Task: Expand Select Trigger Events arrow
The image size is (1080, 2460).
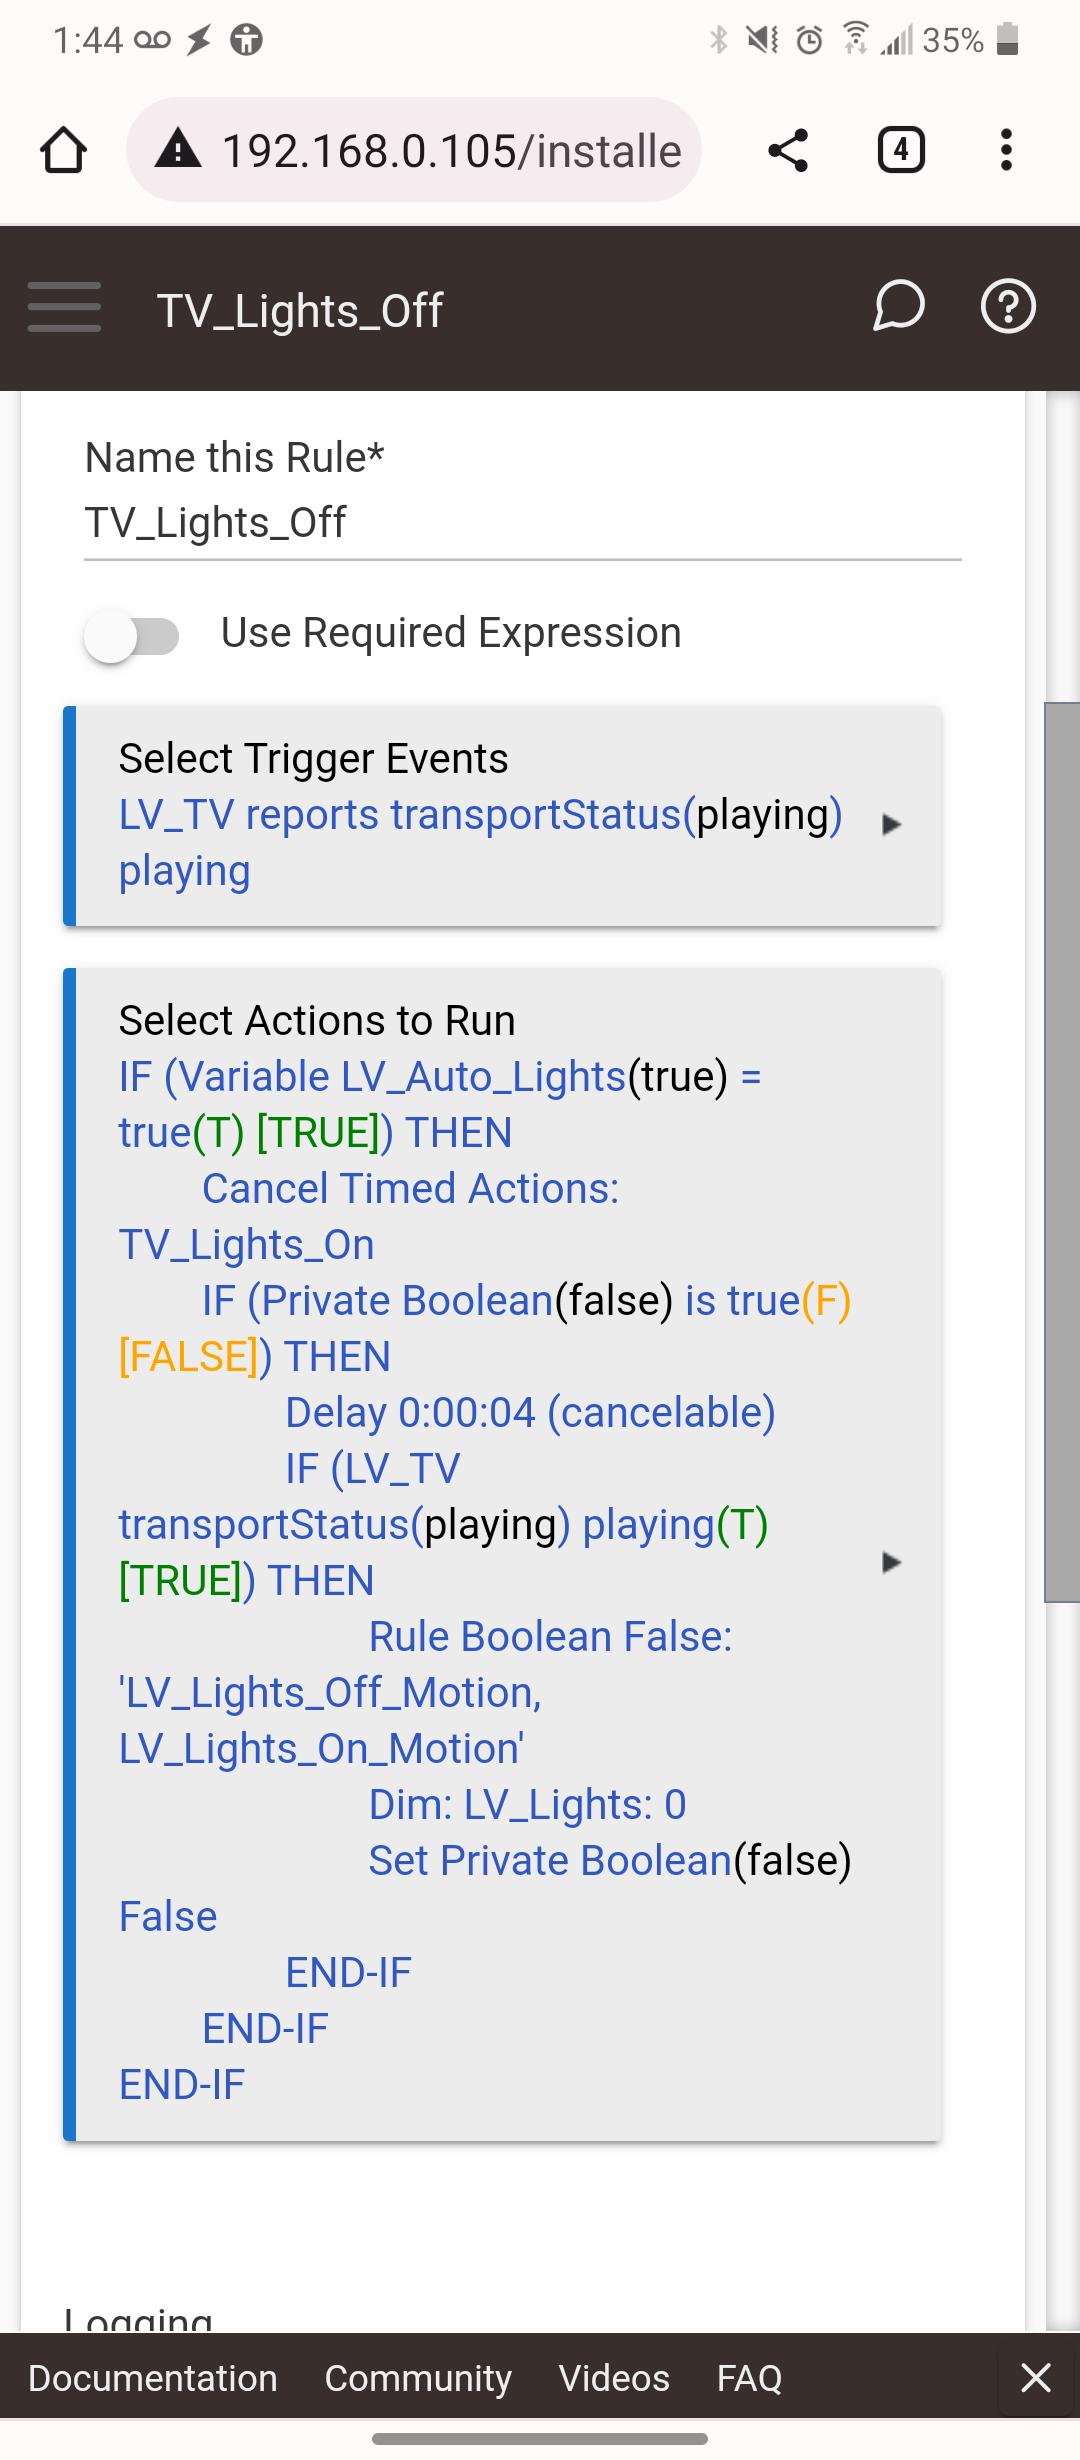Action: (x=891, y=825)
